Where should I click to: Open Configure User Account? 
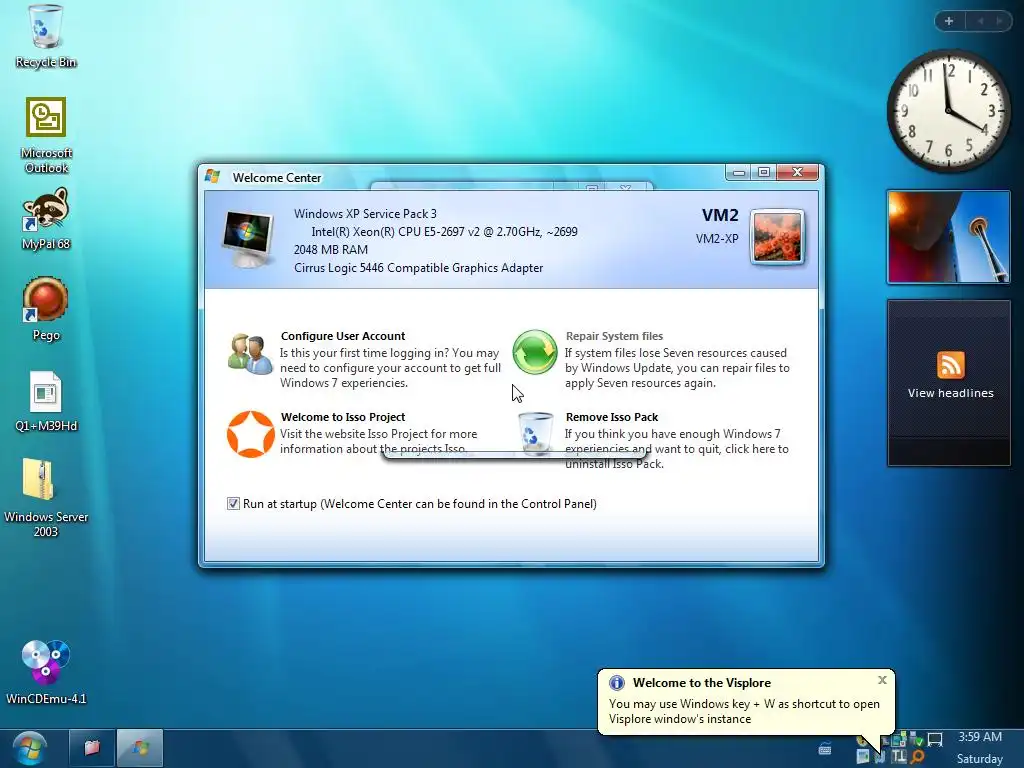tap(343, 336)
